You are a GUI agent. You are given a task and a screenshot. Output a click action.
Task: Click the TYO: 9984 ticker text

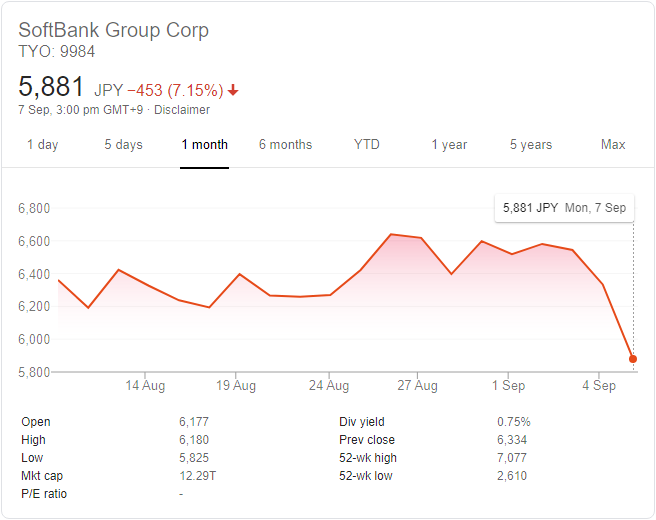59,51
